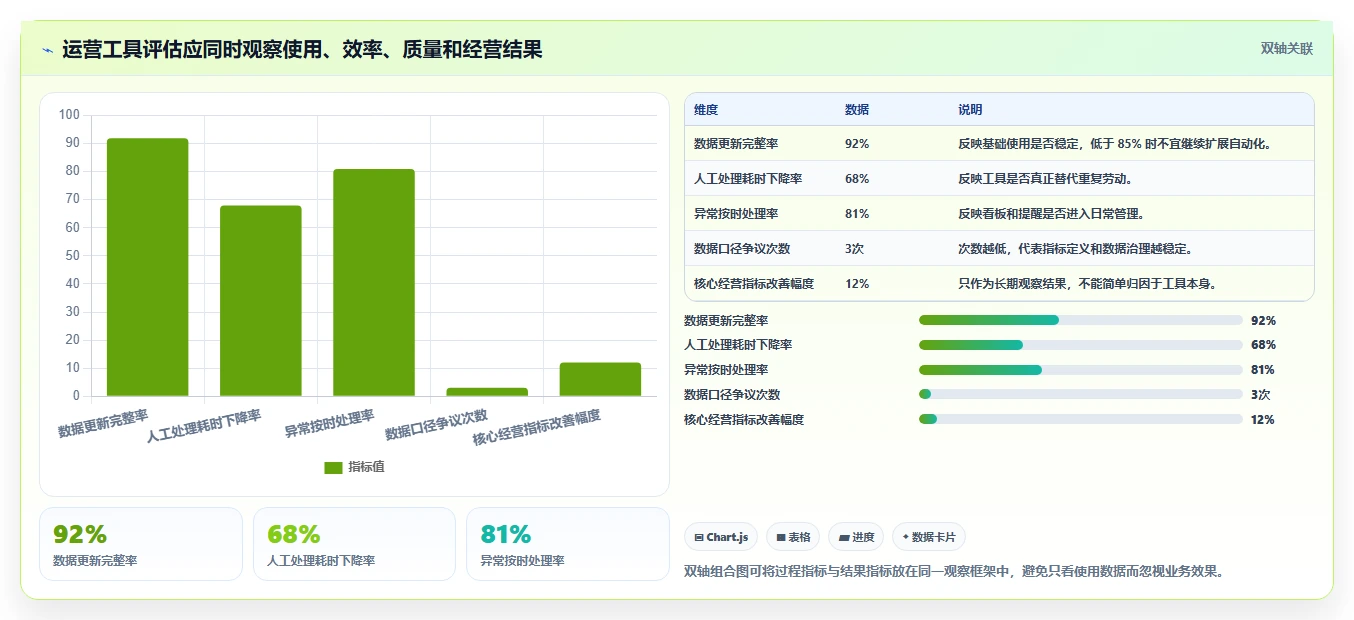Click the footer note starting 双轴组合图

[x=954, y=572]
